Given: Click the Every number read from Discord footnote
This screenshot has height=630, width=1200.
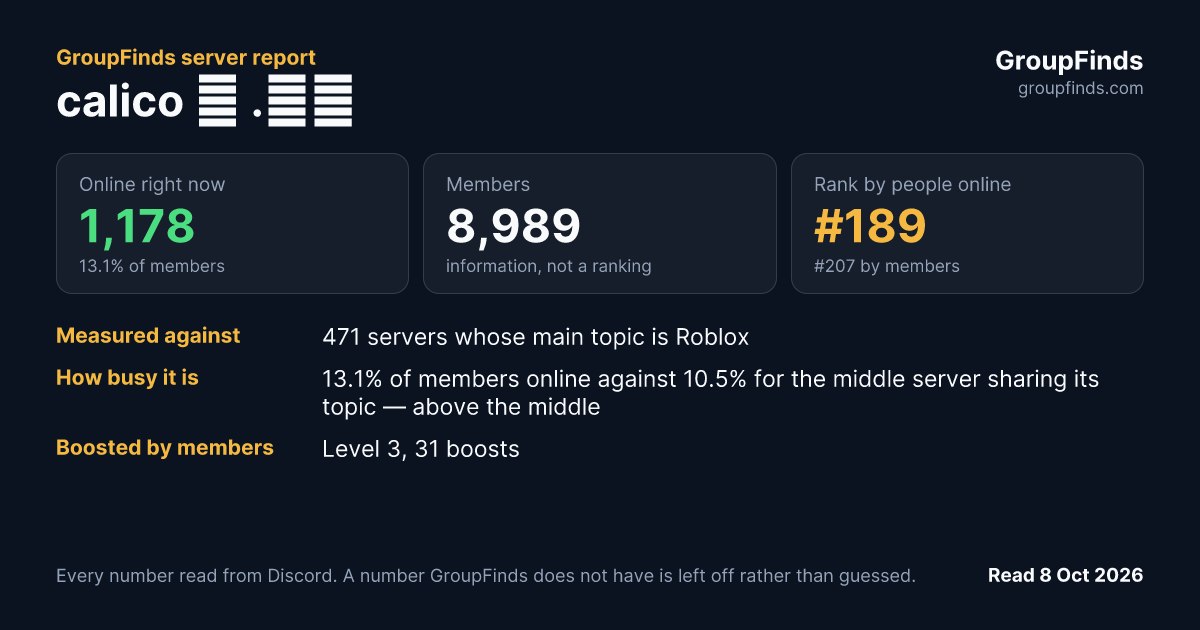Looking at the screenshot, I should click(x=486, y=576).
